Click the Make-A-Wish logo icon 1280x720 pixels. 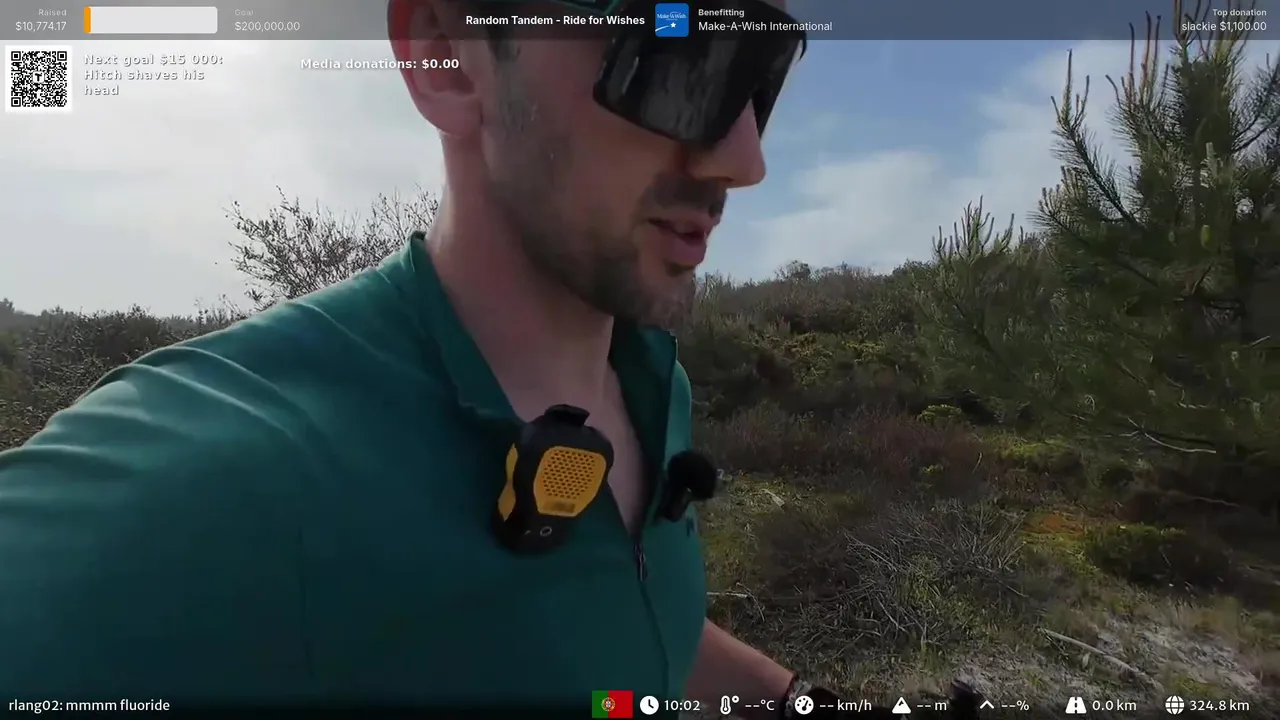tap(672, 20)
